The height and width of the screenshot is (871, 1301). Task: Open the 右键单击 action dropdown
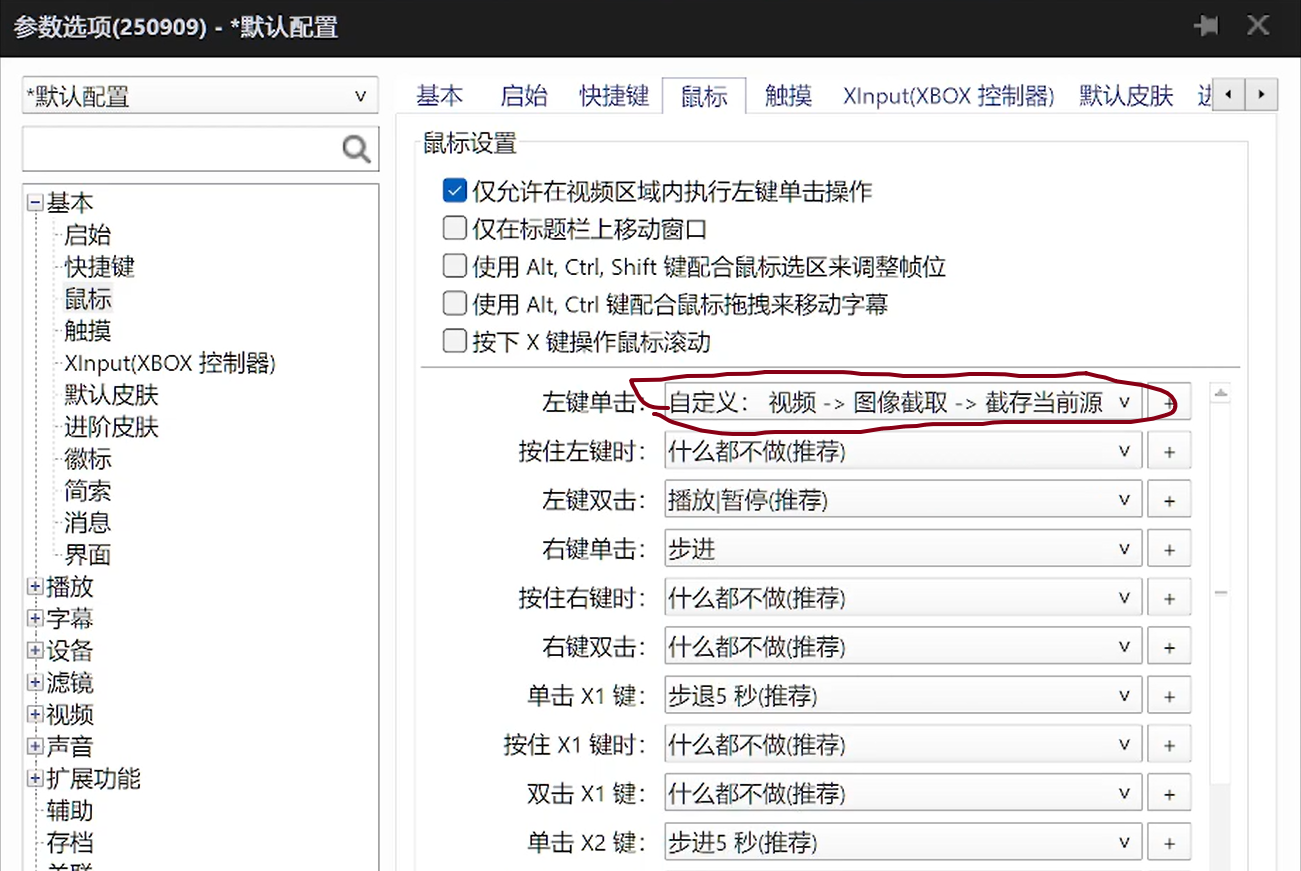pos(902,549)
